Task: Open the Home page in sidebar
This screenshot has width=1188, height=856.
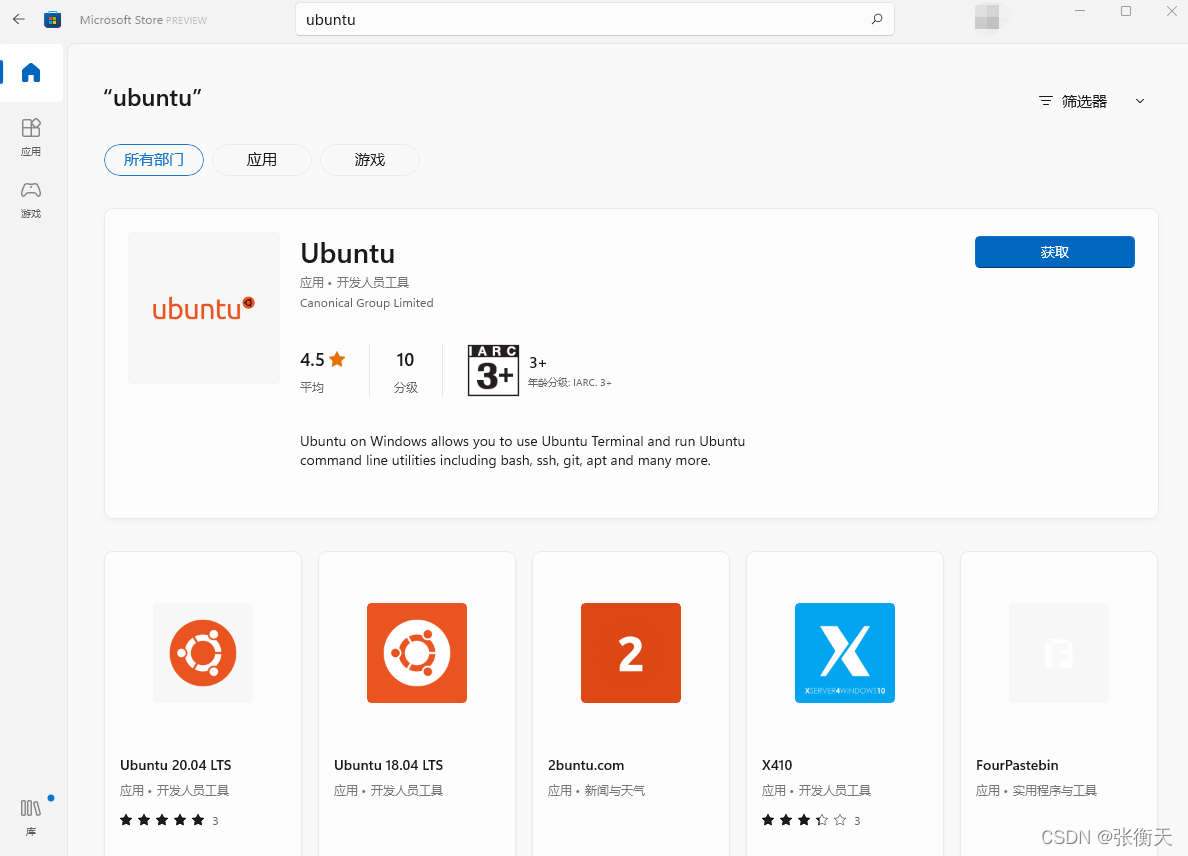Action: pyautogui.click(x=31, y=73)
